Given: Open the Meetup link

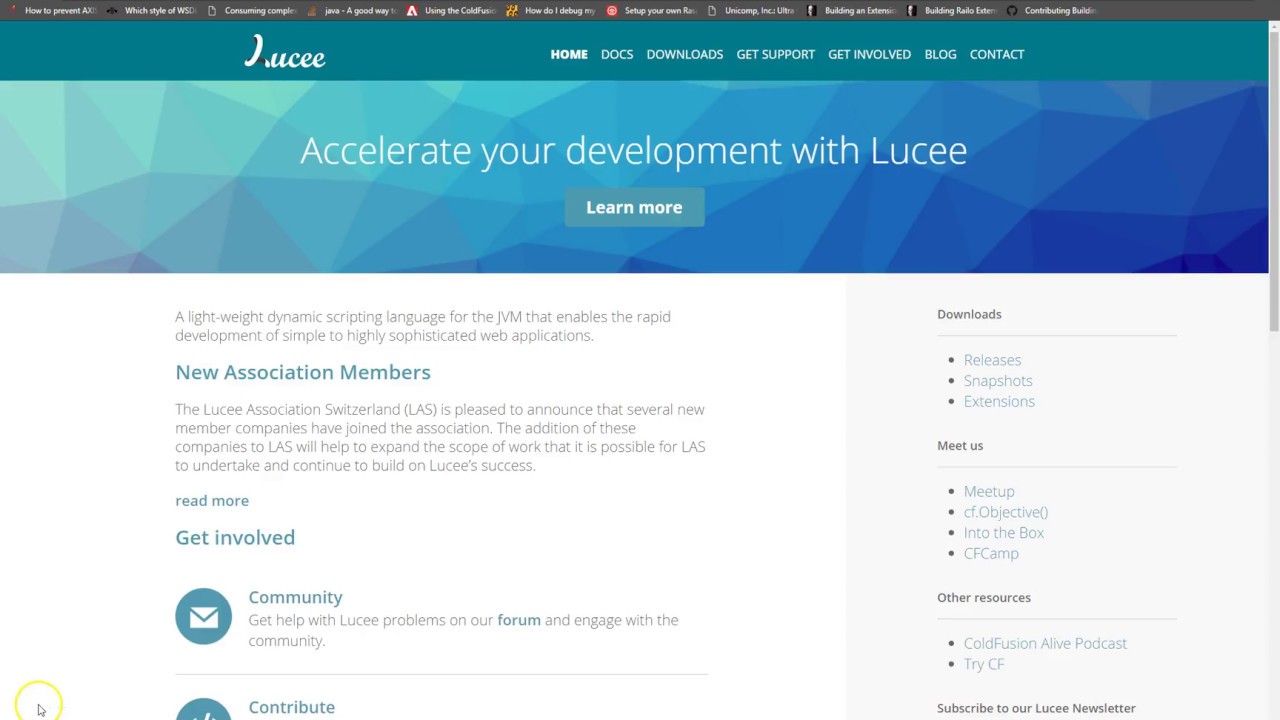Looking at the screenshot, I should (989, 491).
